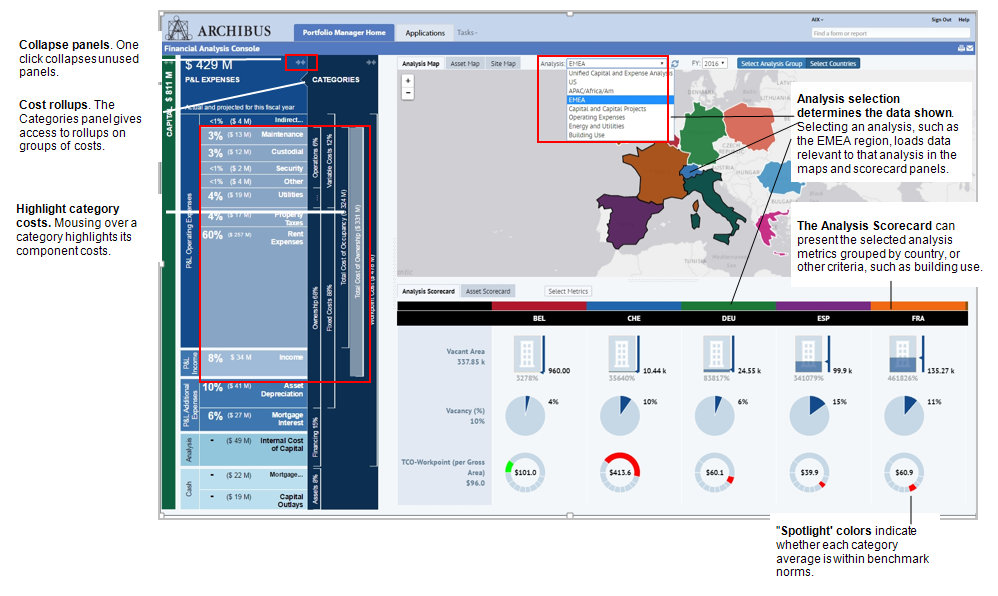Click the print icon in the top-right corner
The height and width of the screenshot is (596, 998).
pyautogui.click(x=961, y=48)
